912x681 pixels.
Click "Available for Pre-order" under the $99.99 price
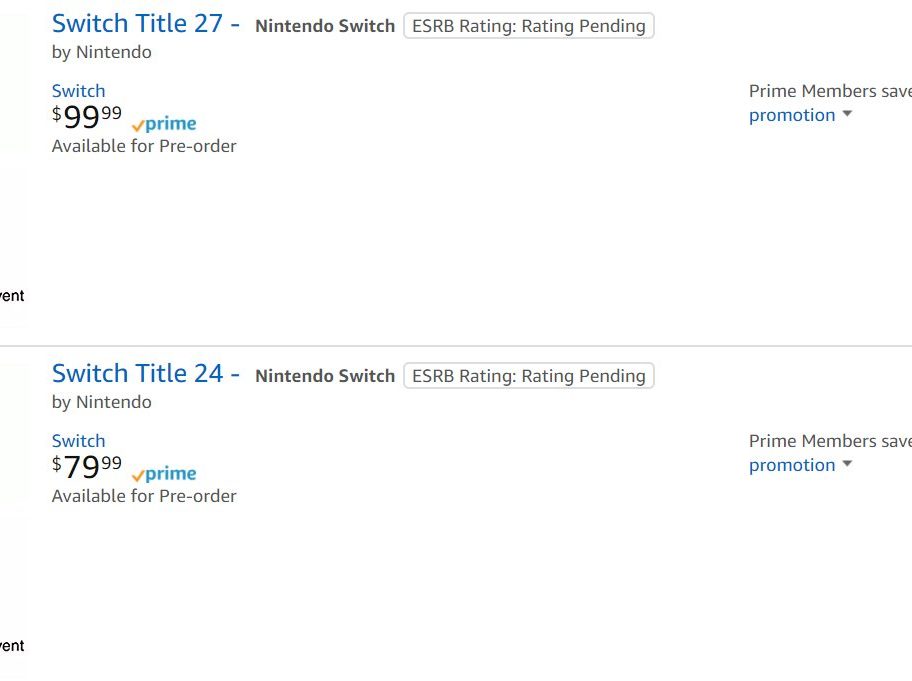144,146
